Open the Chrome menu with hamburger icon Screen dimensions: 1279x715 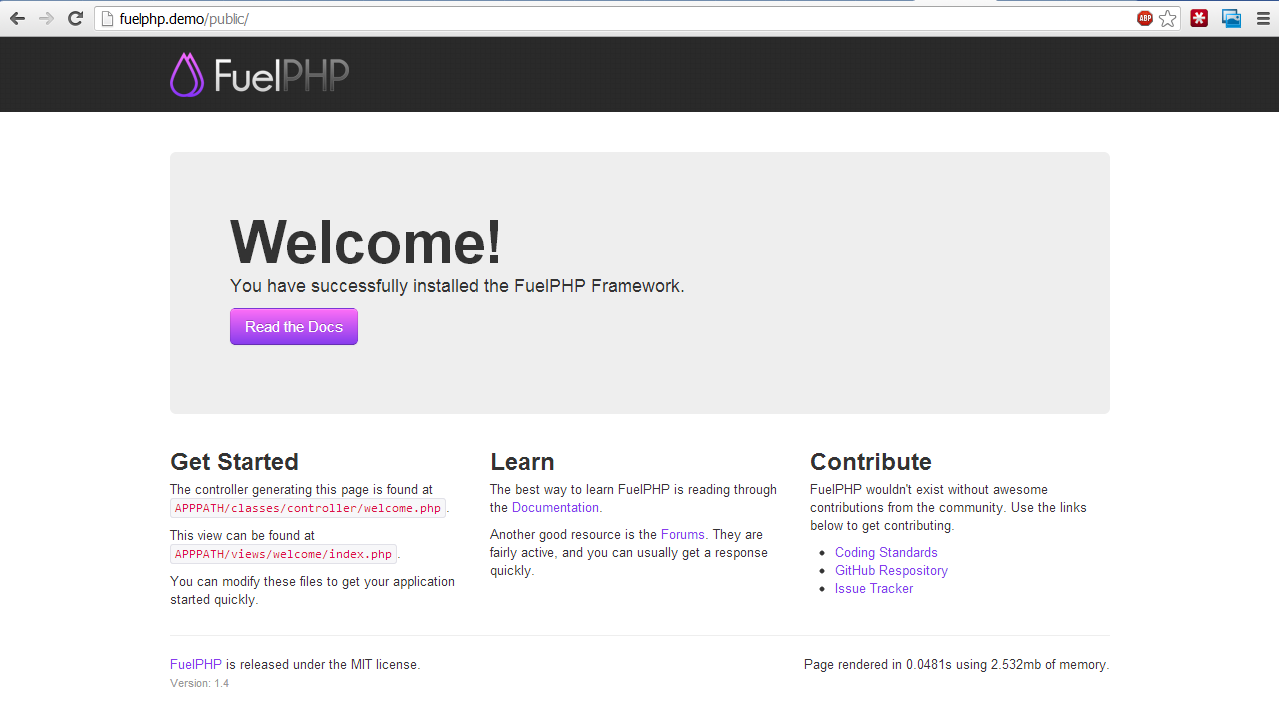point(1263,17)
